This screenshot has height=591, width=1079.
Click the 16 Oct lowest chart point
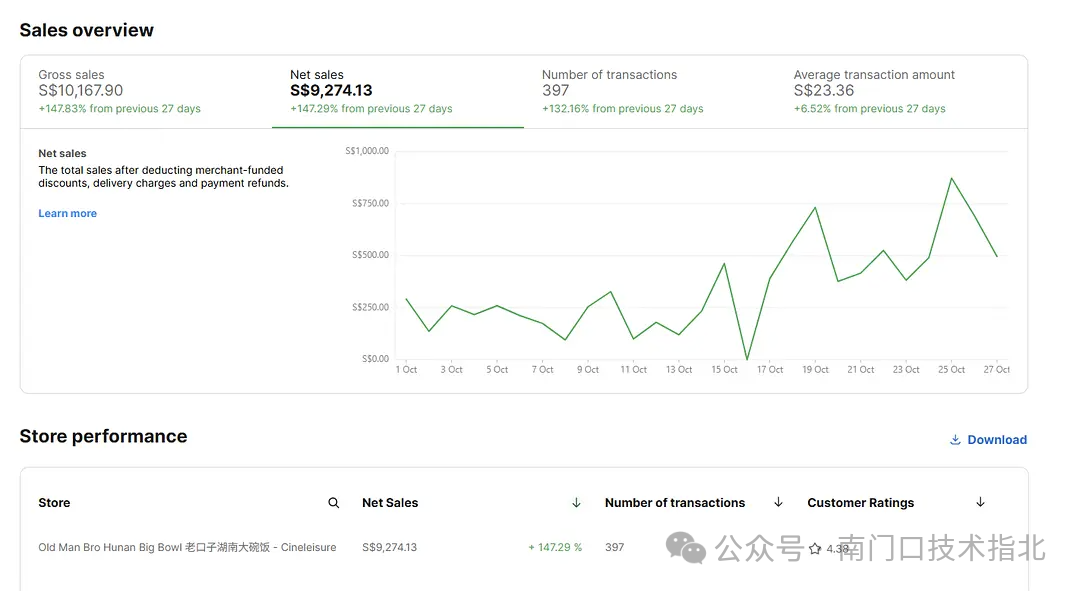click(x=747, y=358)
